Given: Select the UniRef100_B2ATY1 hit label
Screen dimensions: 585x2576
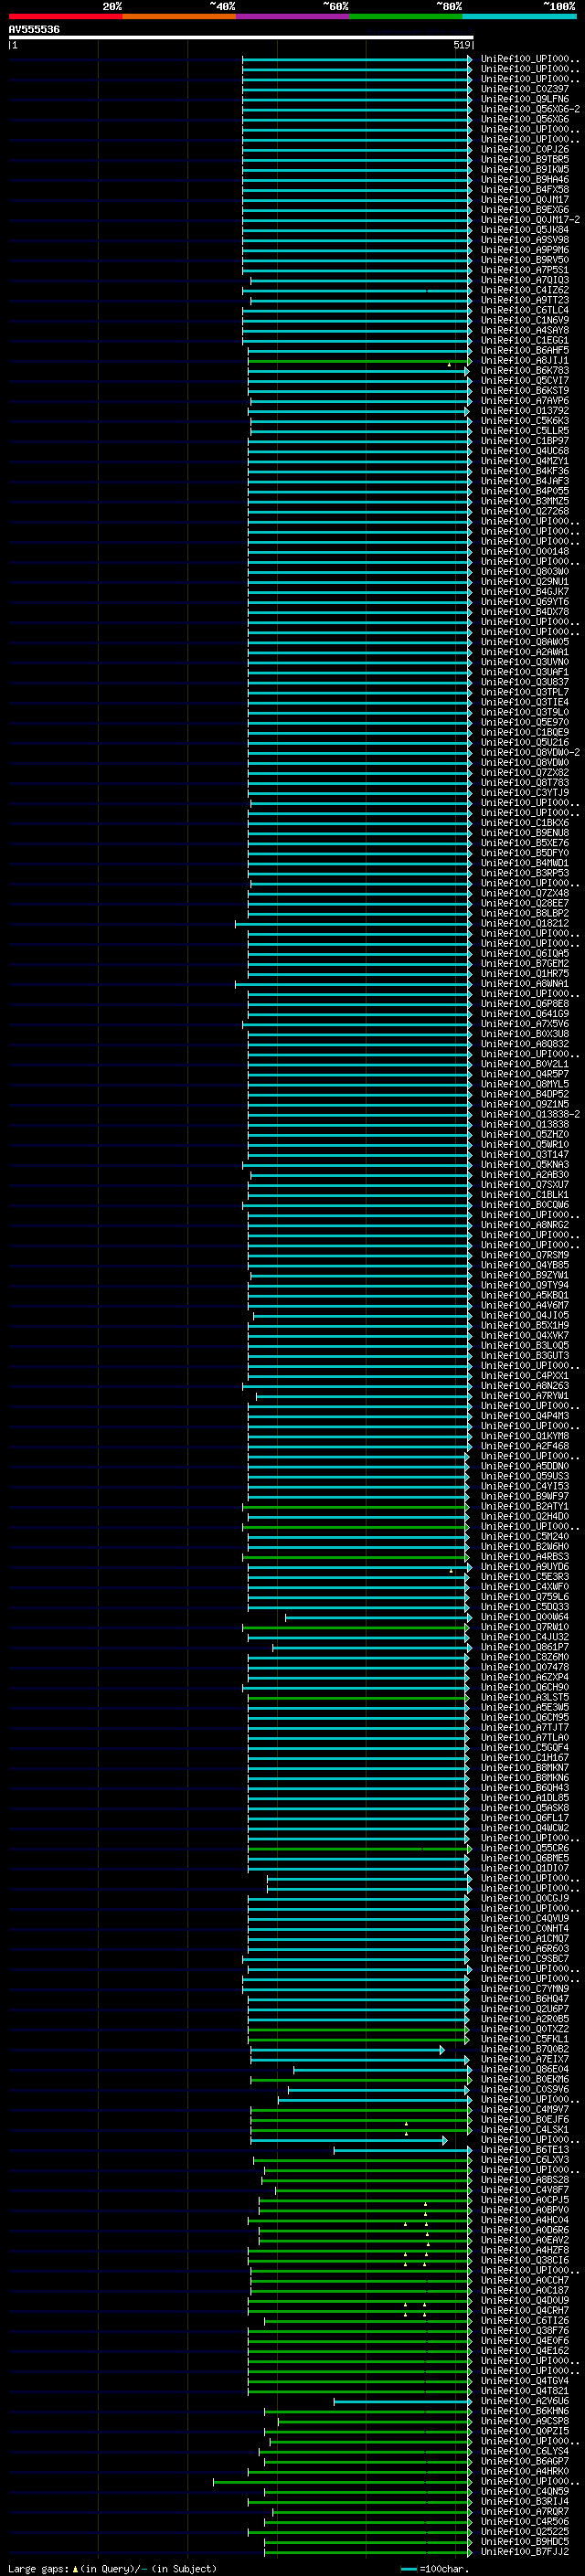Looking at the screenshot, I should pos(525,1506).
